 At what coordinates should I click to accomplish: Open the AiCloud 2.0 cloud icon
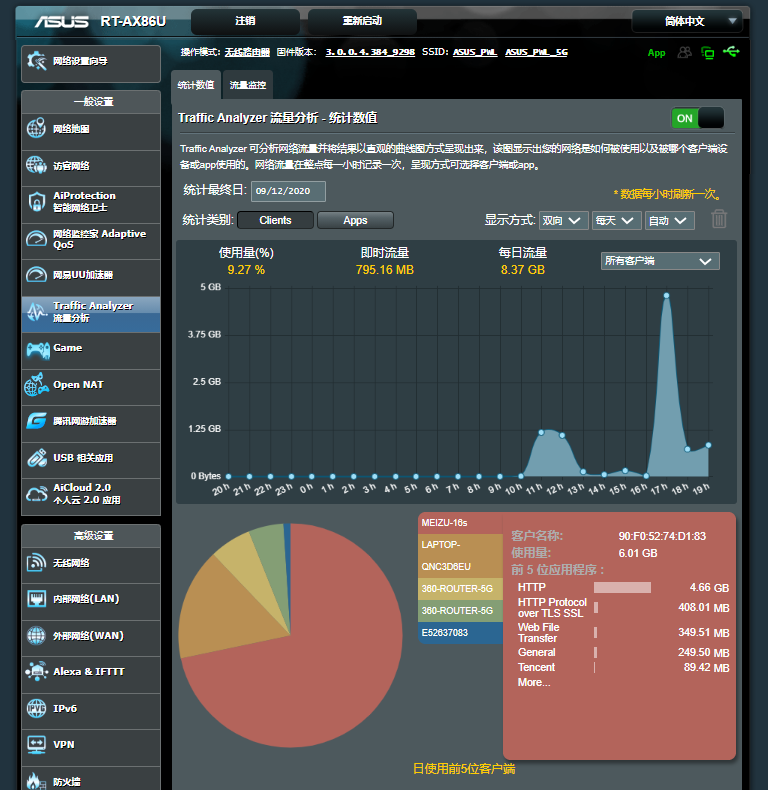tap(36, 494)
